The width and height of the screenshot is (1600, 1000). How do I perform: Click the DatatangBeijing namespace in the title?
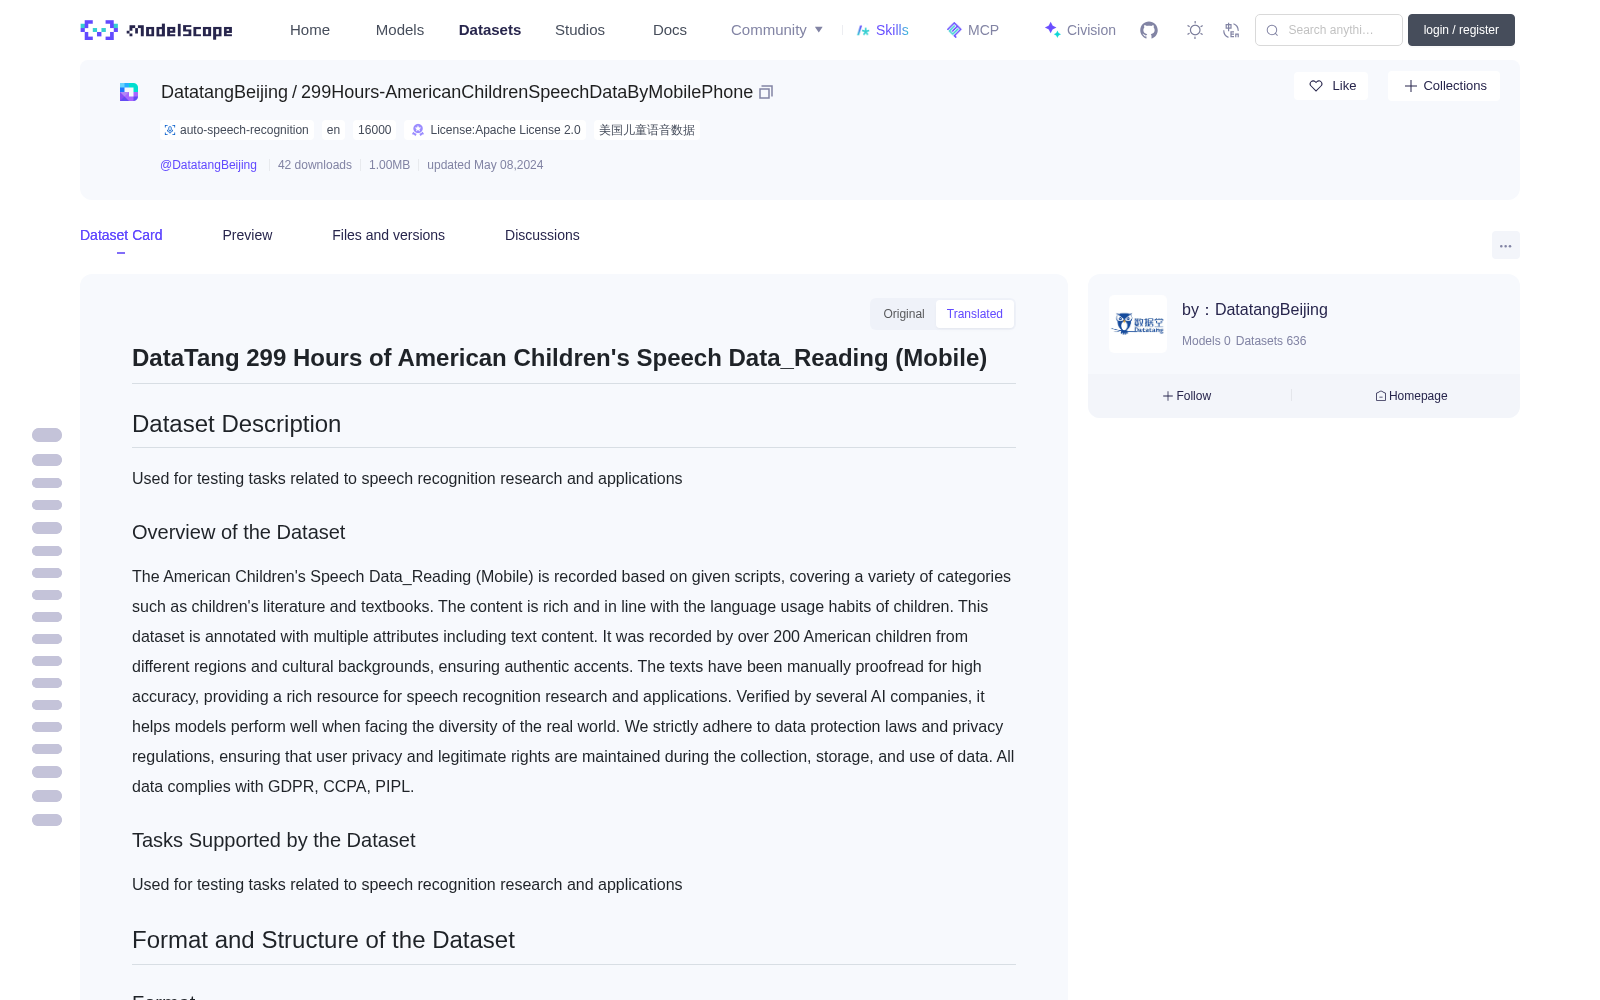[x=224, y=92]
